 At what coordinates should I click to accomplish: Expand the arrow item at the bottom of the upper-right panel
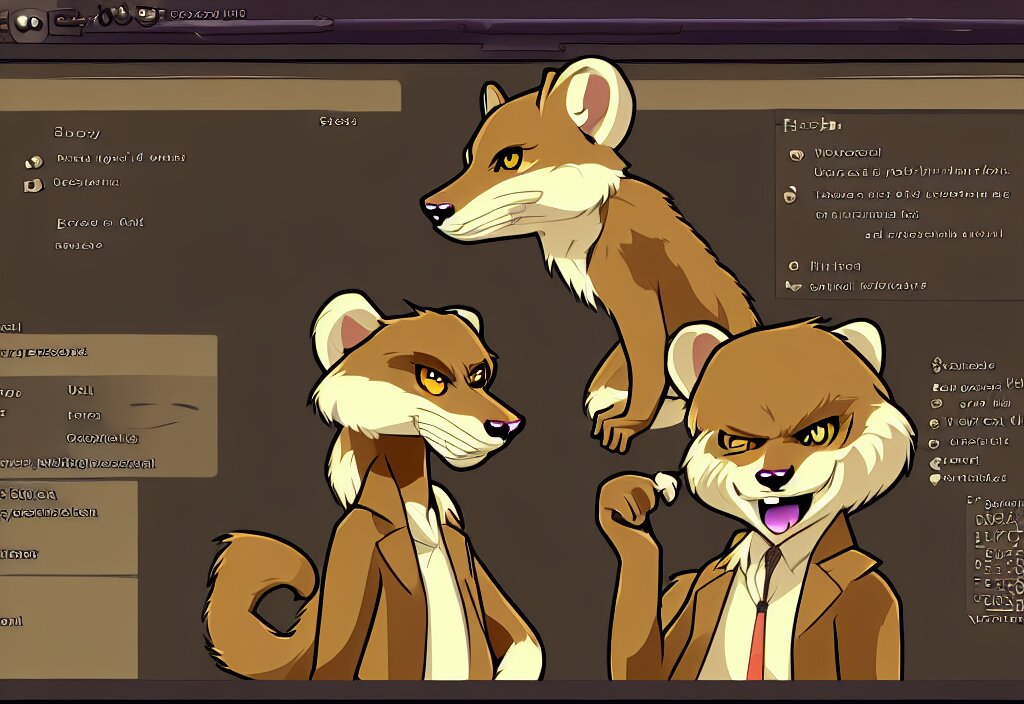[x=794, y=287]
